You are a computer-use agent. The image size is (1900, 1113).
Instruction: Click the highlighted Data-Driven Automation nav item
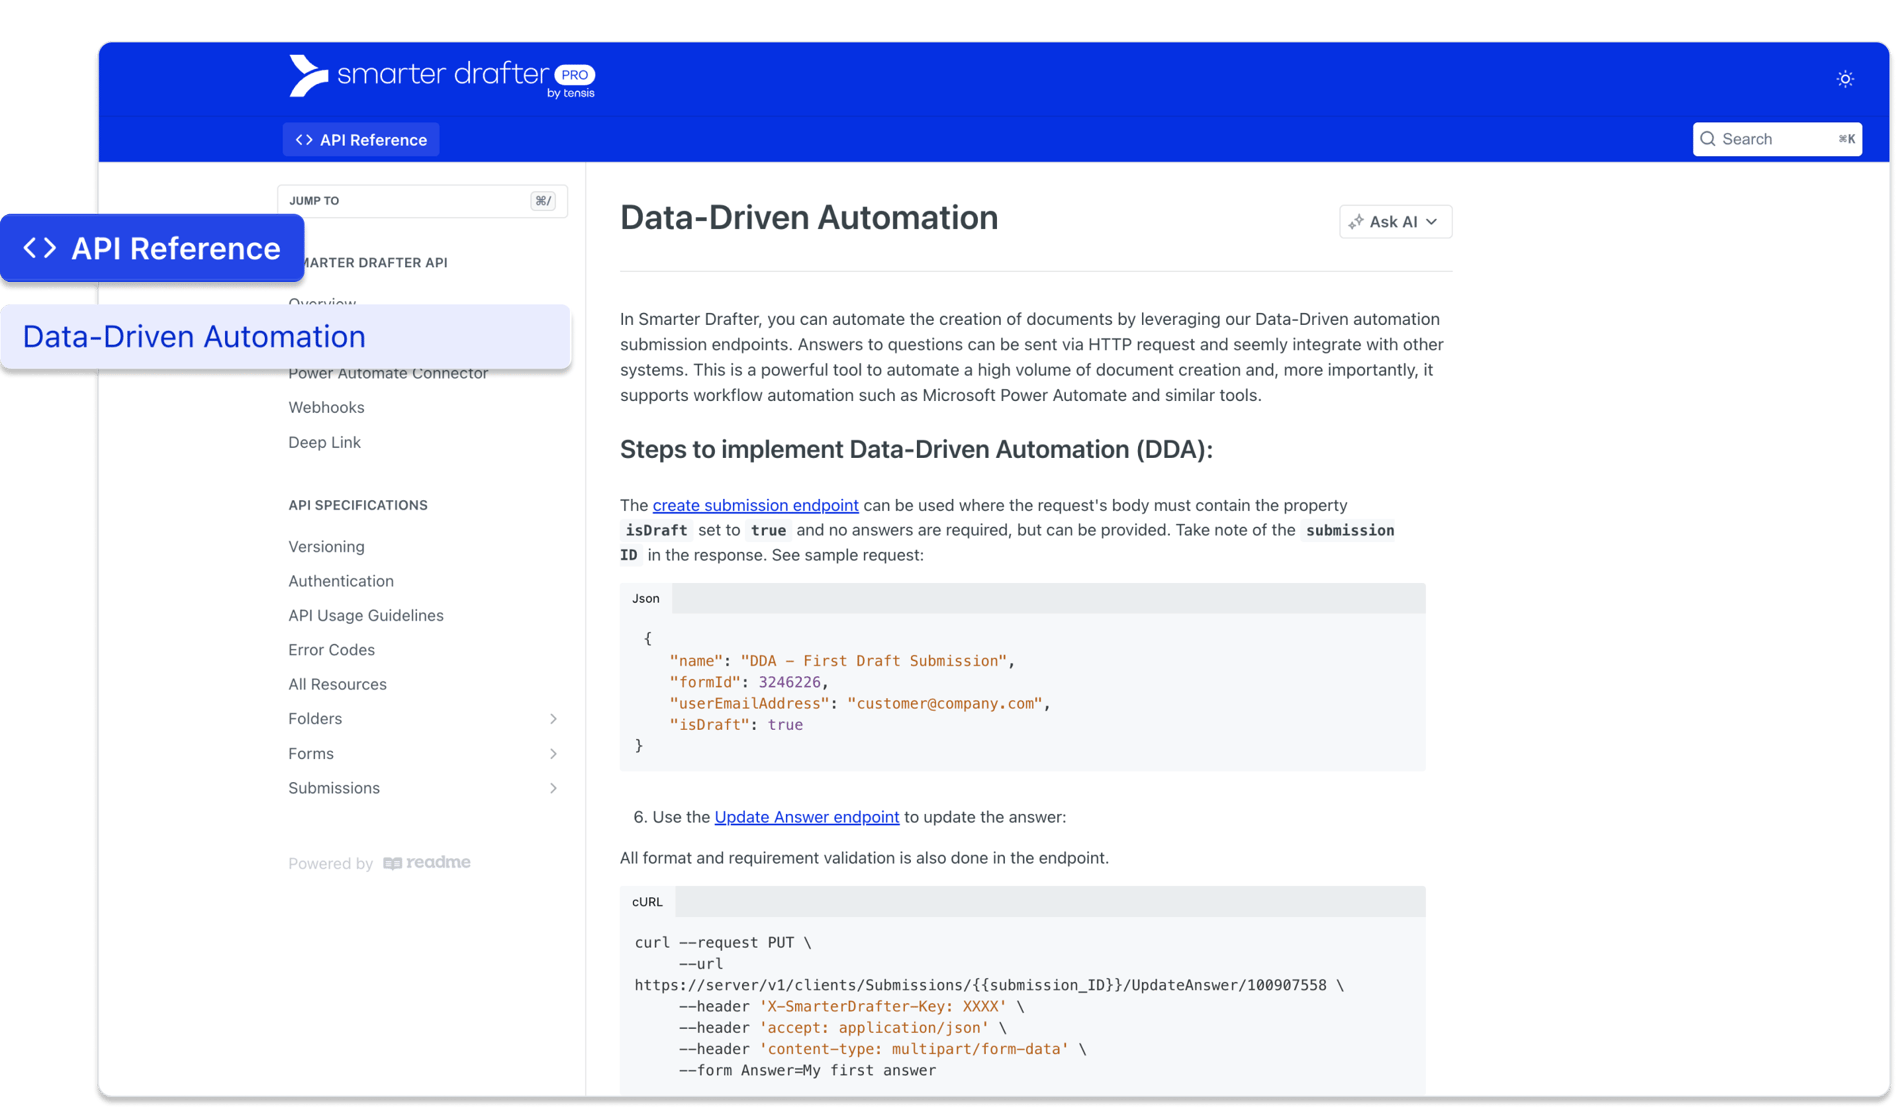click(193, 336)
